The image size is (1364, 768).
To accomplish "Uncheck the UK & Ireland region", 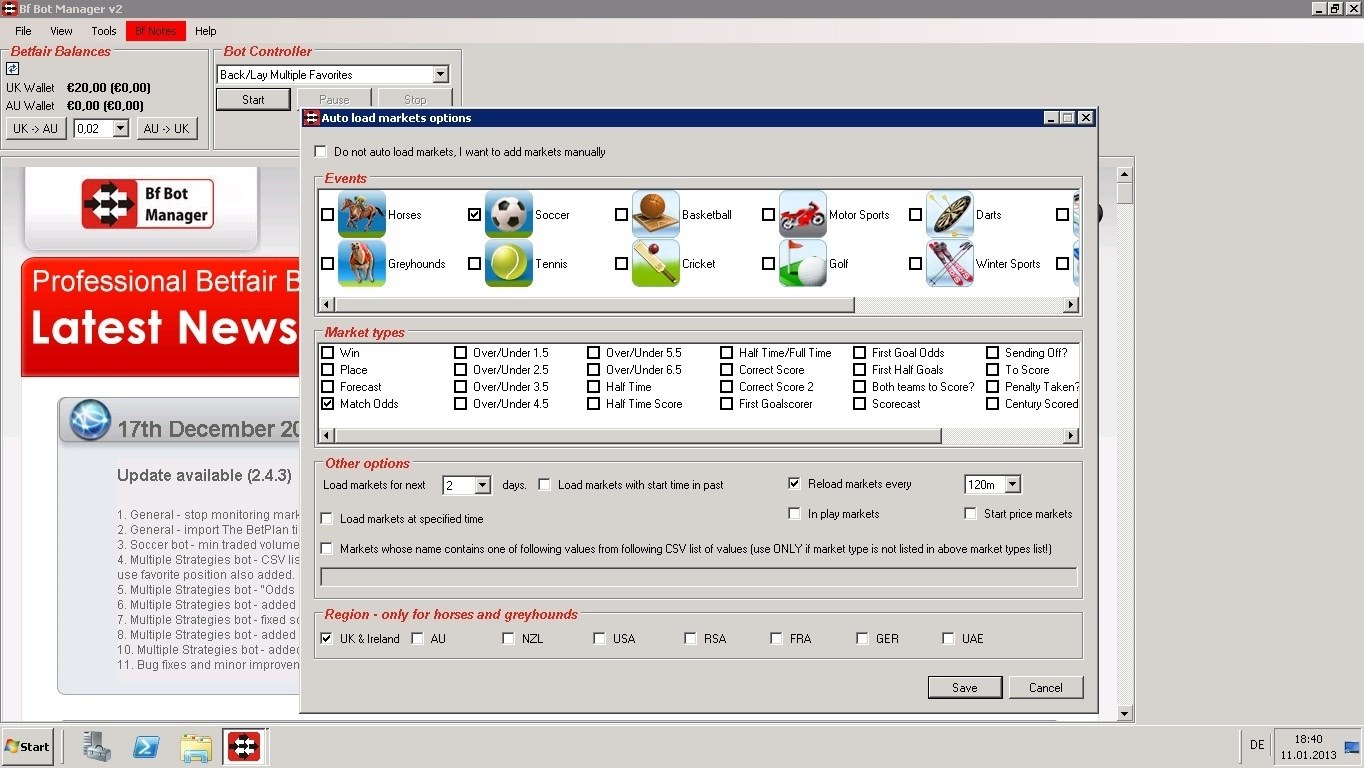I will [x=327, y=639].
